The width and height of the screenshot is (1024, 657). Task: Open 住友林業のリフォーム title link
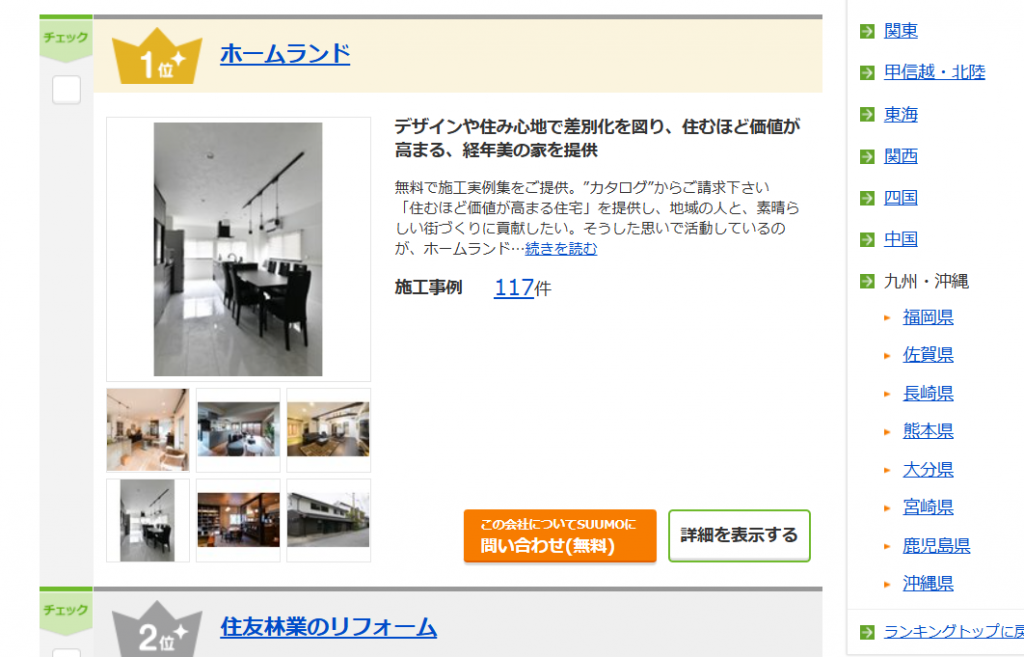coord(328,627)
